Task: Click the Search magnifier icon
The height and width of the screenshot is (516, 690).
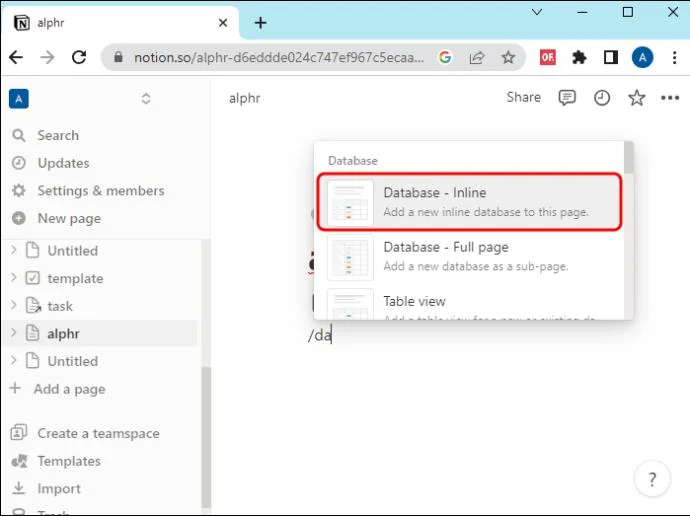Action: click(x=18, y=135)
